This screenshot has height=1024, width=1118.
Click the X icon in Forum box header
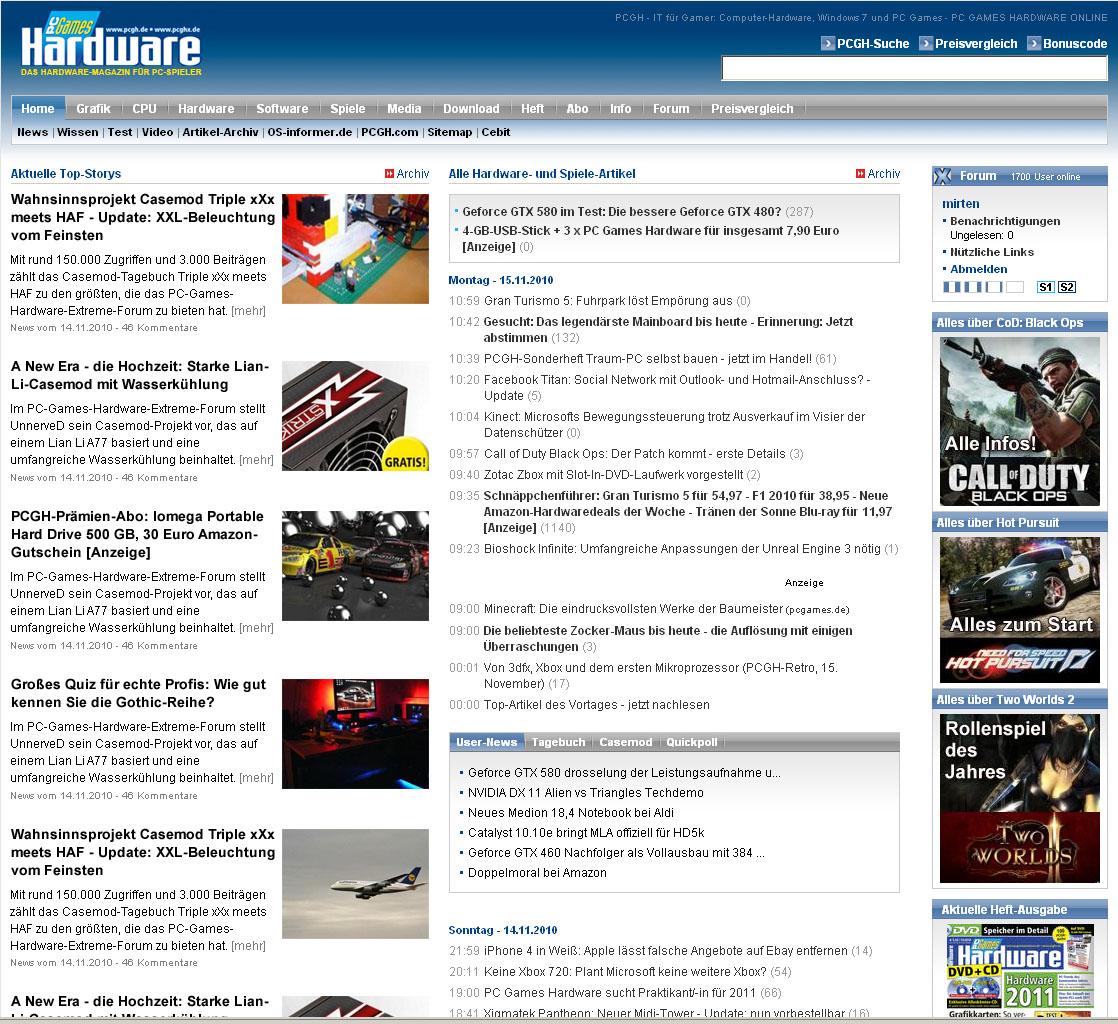pyautogui.click(x=943, y=176)
